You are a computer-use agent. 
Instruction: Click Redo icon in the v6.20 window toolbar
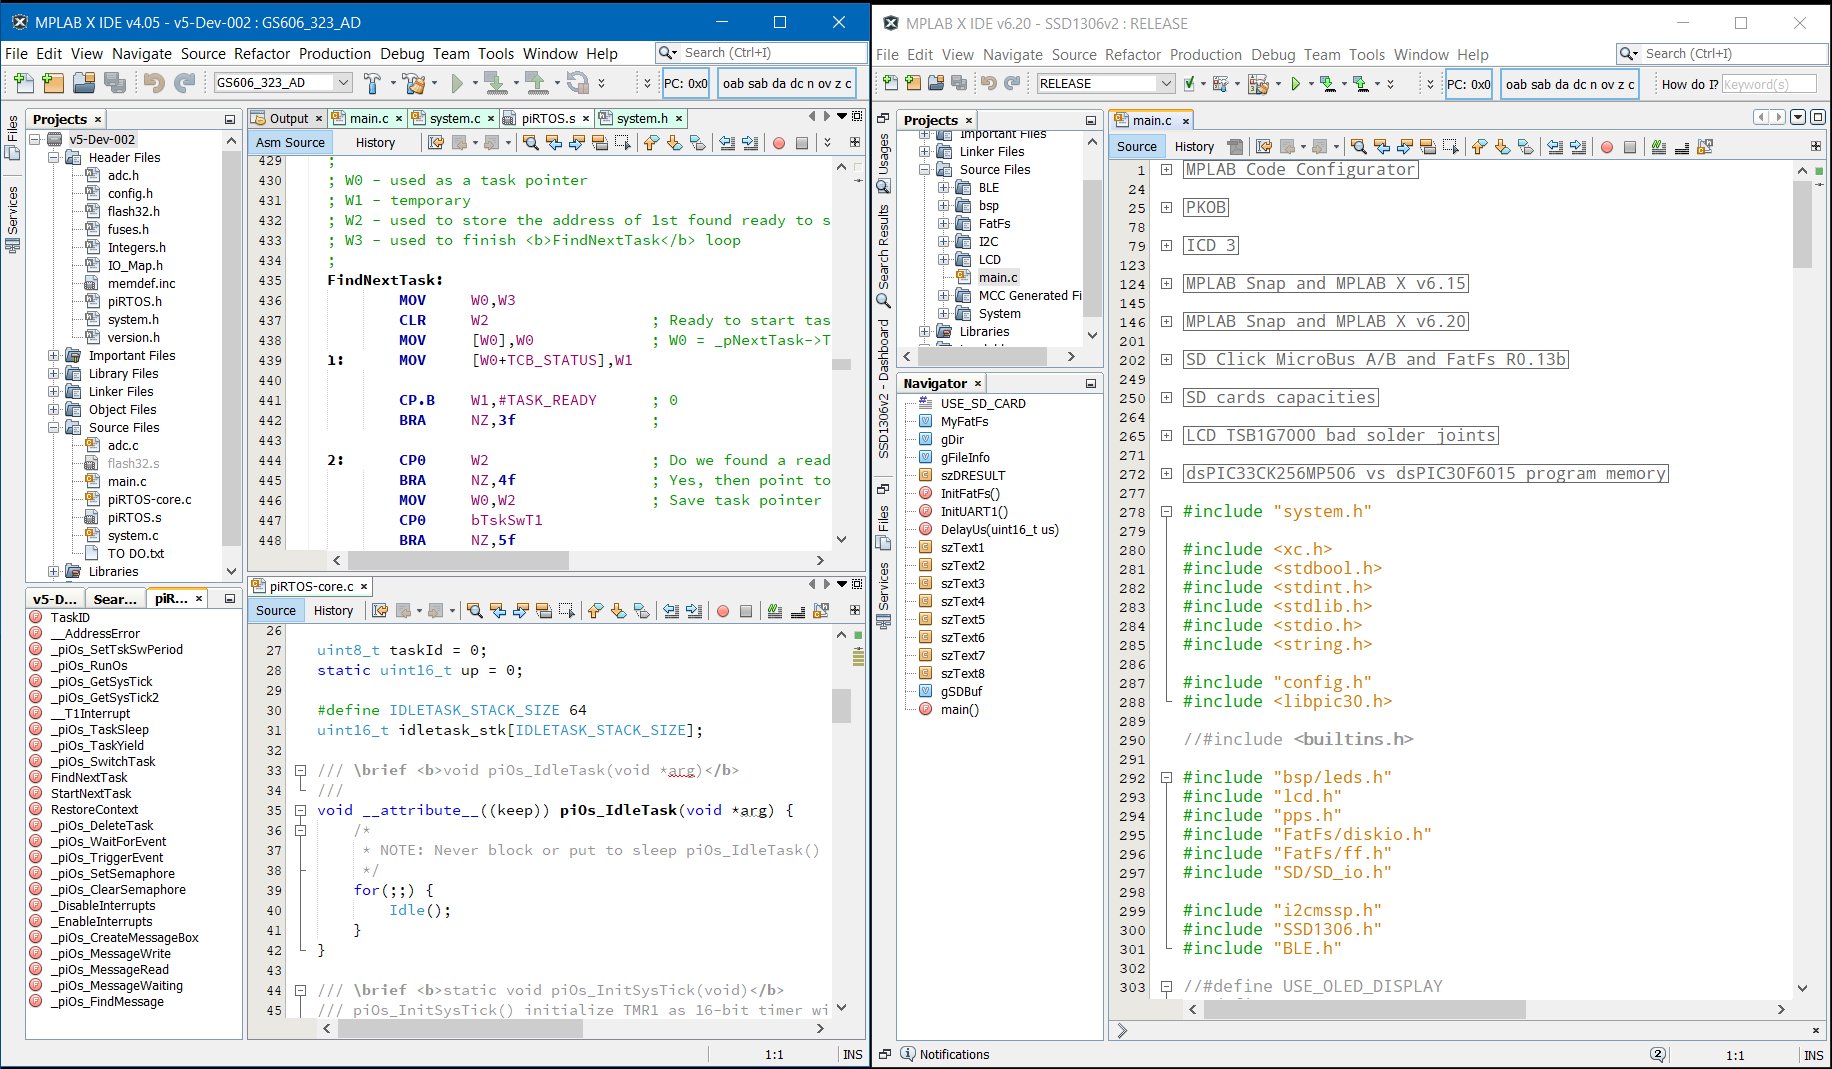(x=1012, y=84)
